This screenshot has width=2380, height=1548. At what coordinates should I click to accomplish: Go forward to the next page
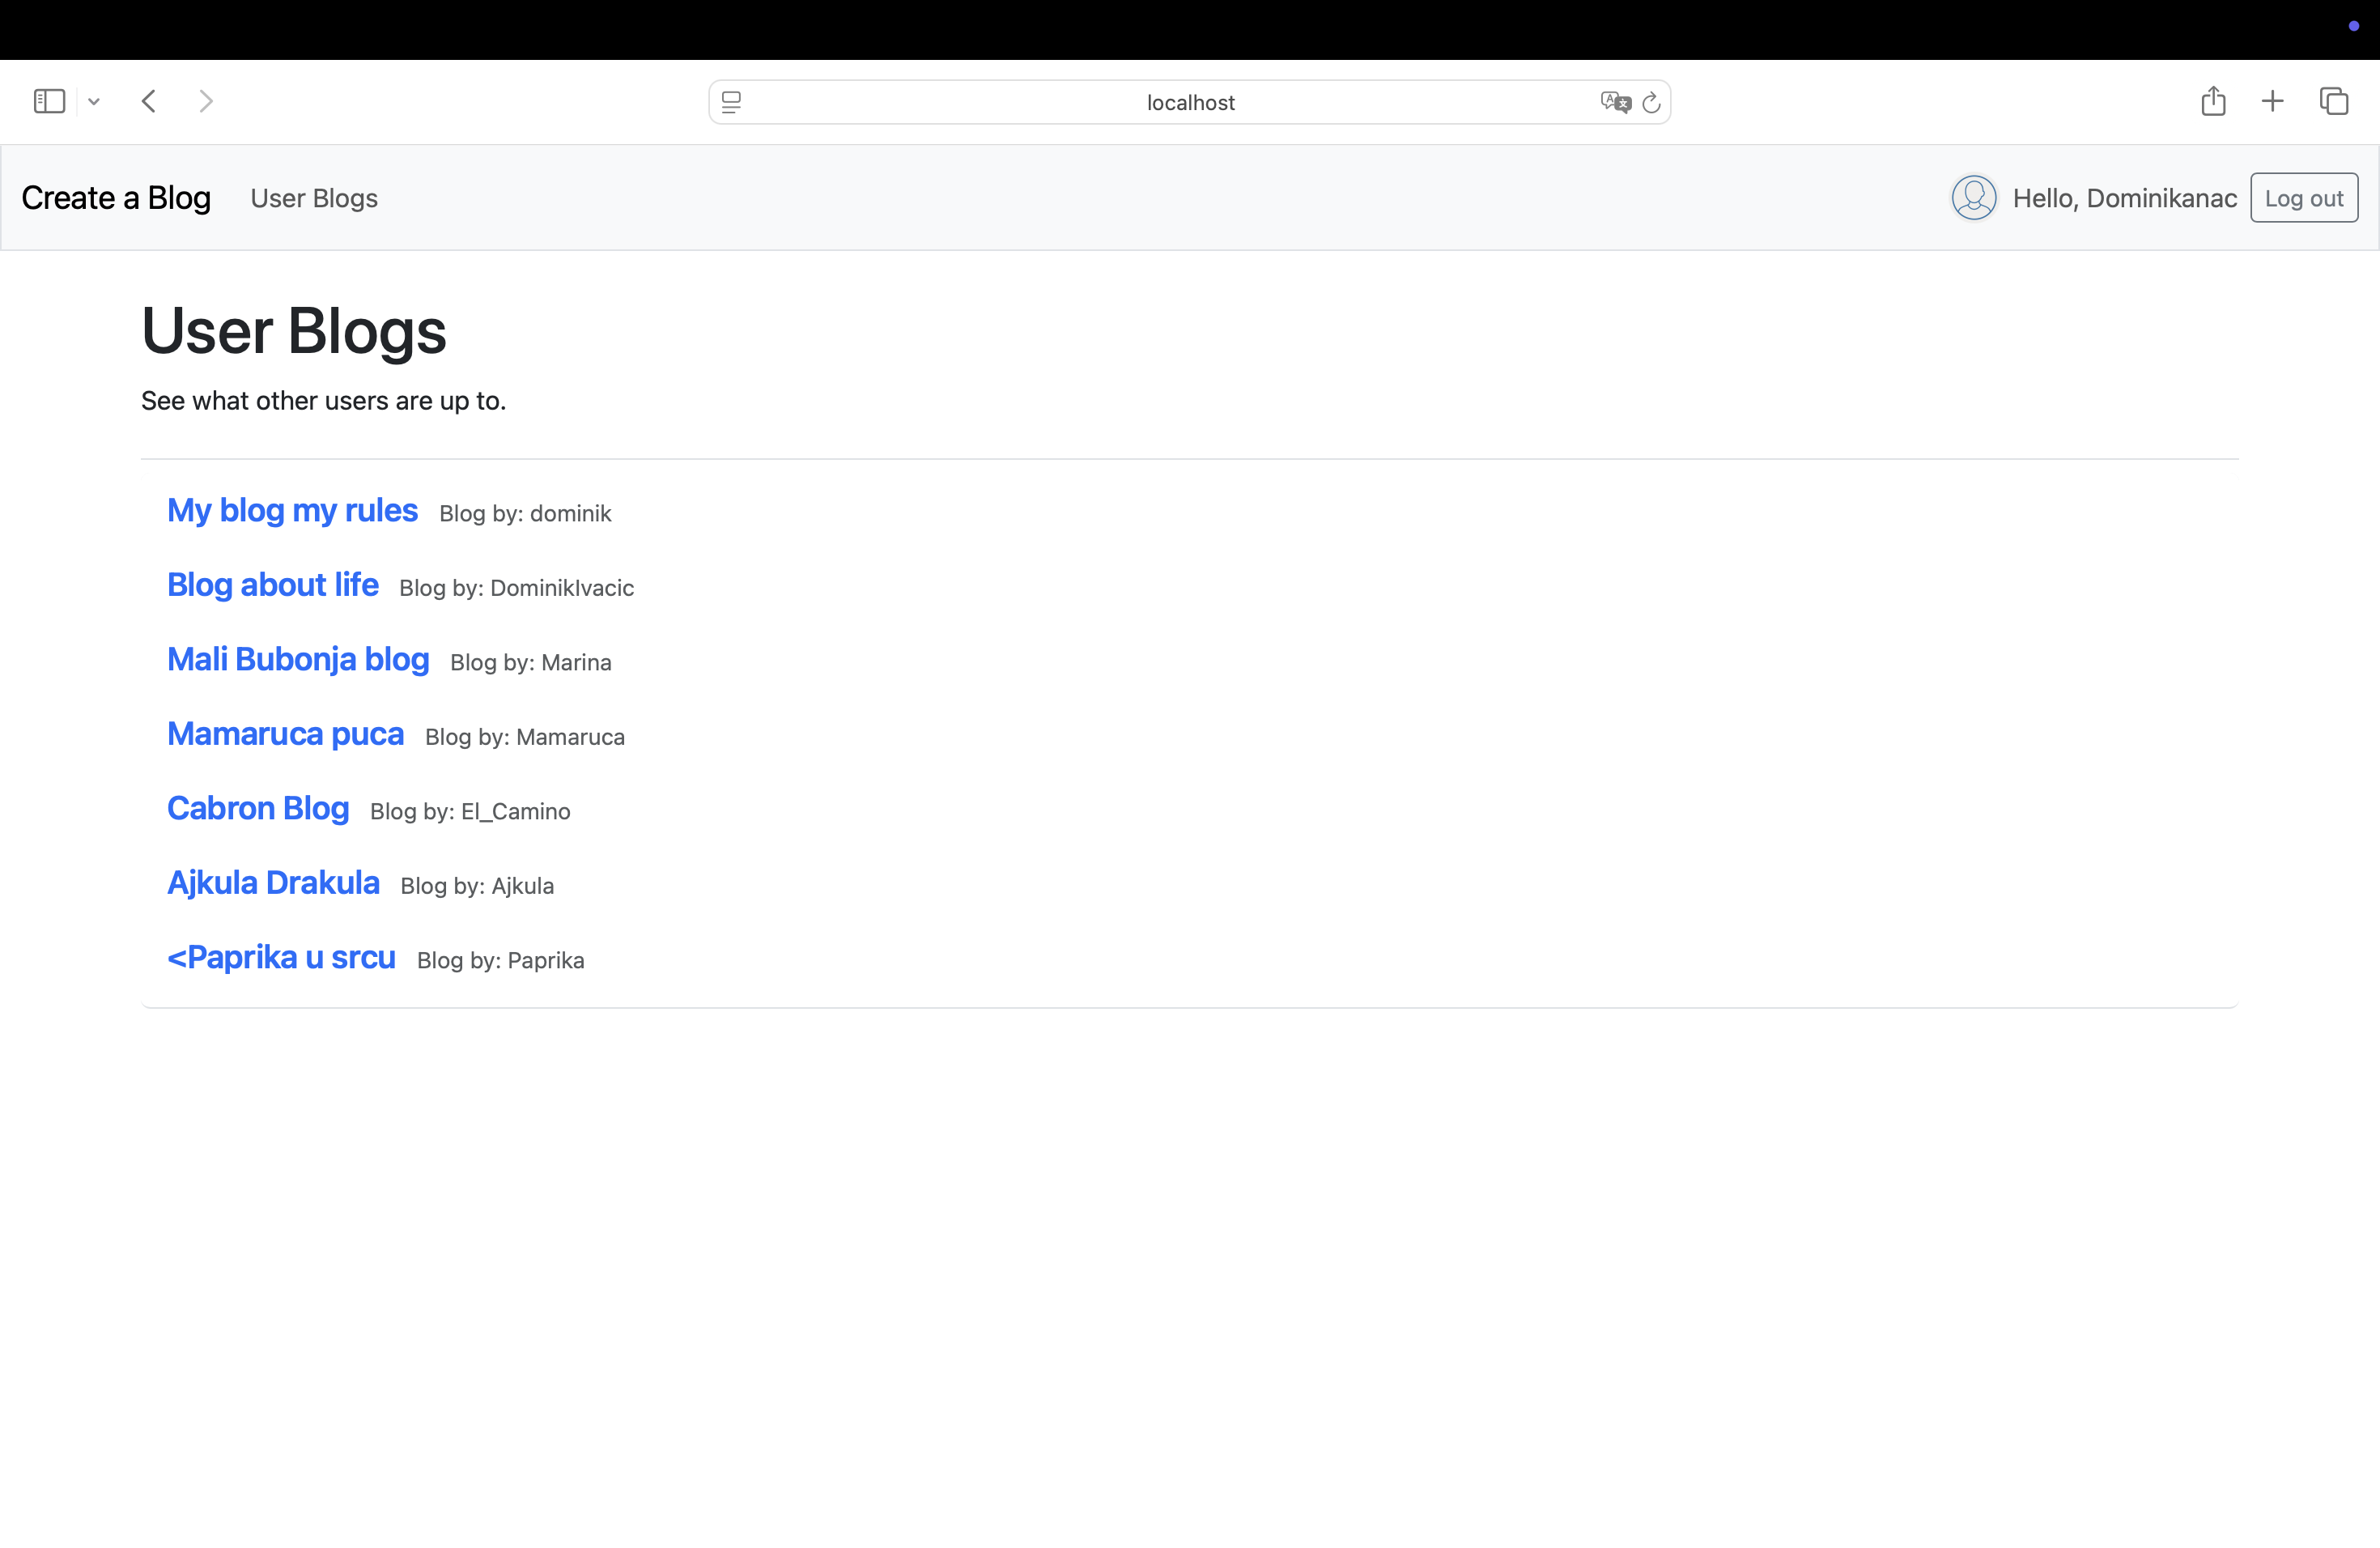tap(206, 100)
